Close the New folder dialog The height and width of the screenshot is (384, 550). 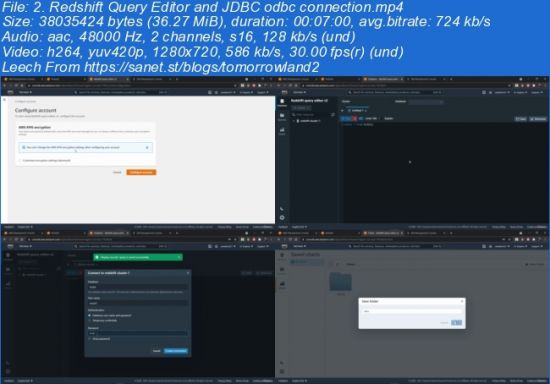(x=462, y=301)
